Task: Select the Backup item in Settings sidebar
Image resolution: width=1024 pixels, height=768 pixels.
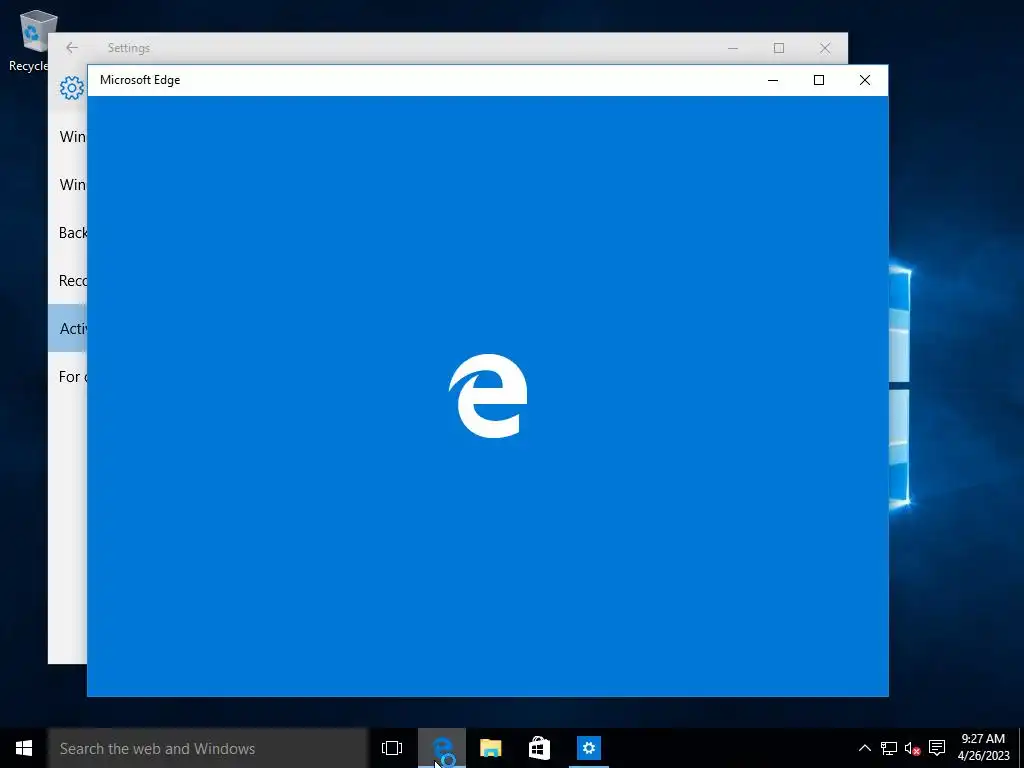Action: pos(68,232)
